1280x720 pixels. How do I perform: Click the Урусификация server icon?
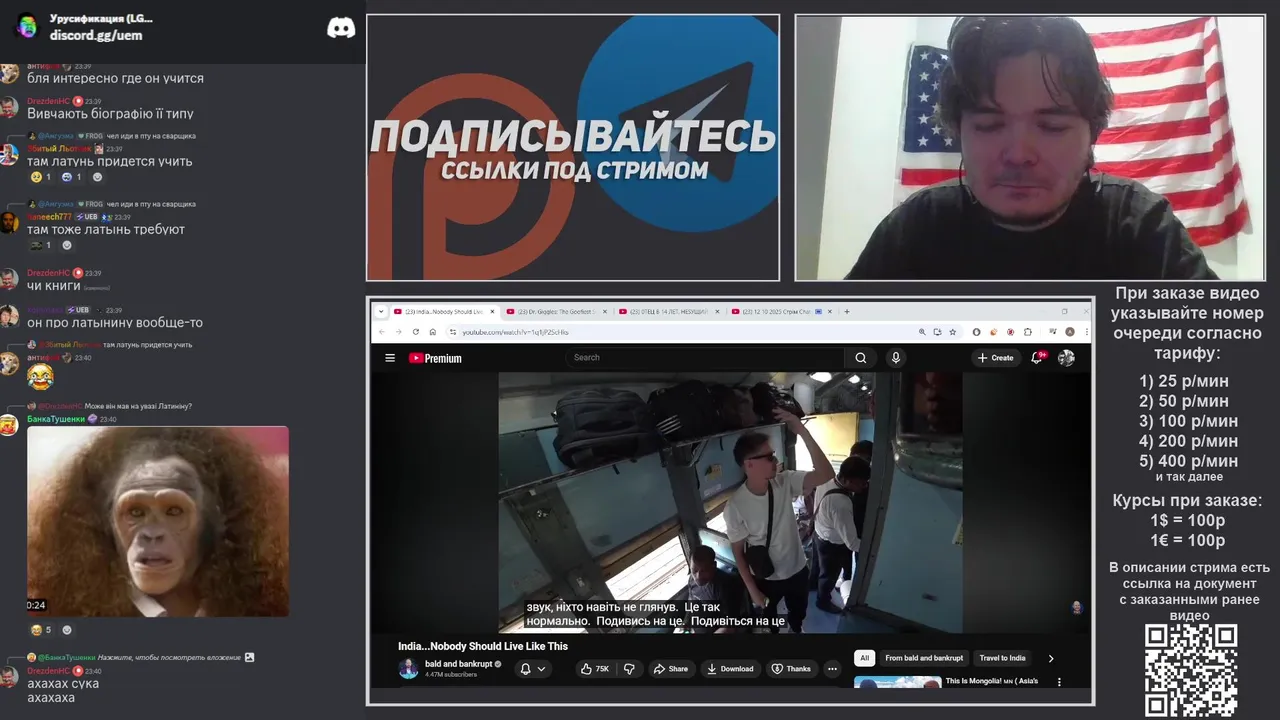(x=27, y=26)
